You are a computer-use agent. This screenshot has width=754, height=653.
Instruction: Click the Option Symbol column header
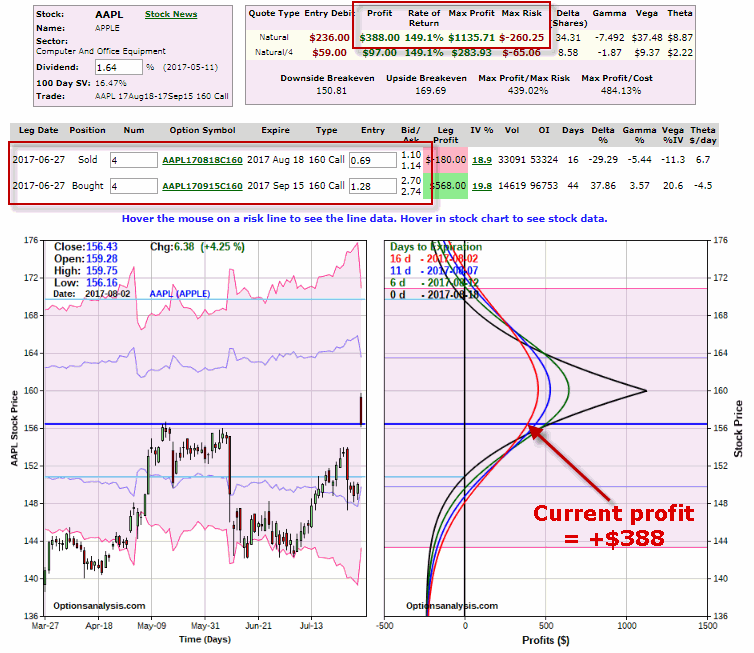click(202, 130)
